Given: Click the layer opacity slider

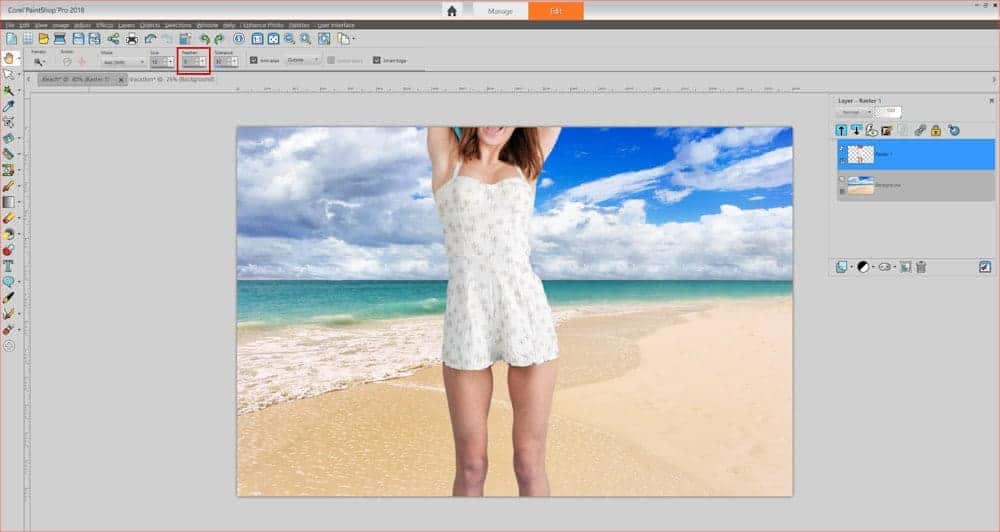Looking at the screenshot, I should (x=888, y=112).
